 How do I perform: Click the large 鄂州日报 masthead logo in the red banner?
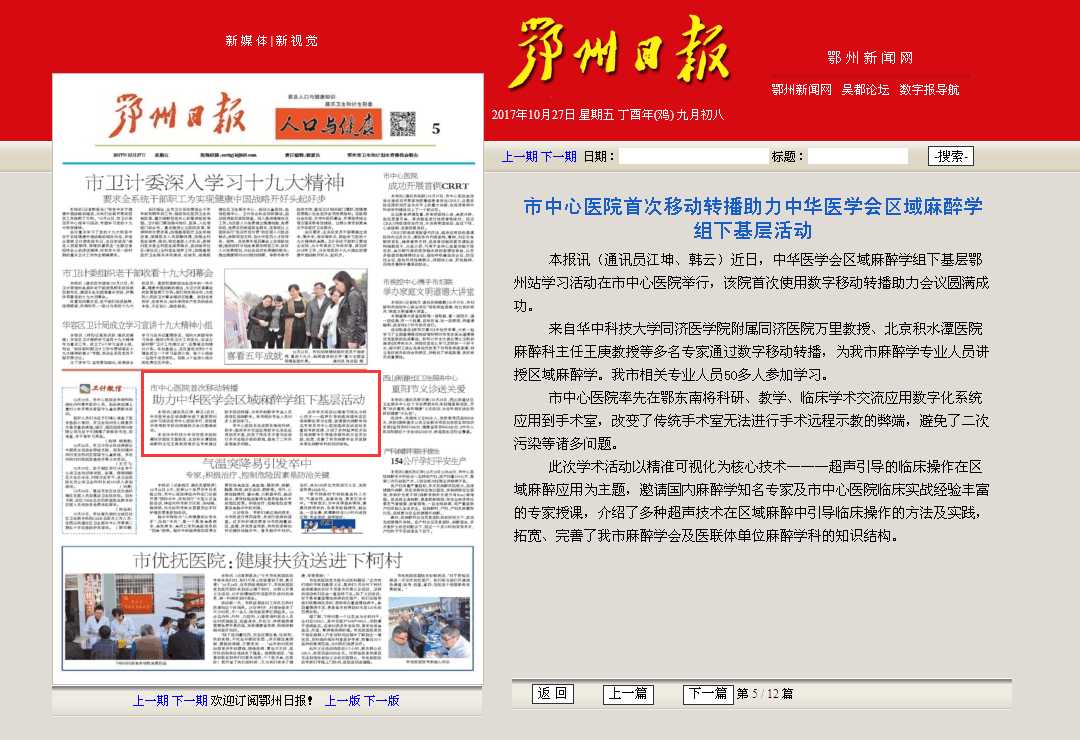click(x=618, y=52)
